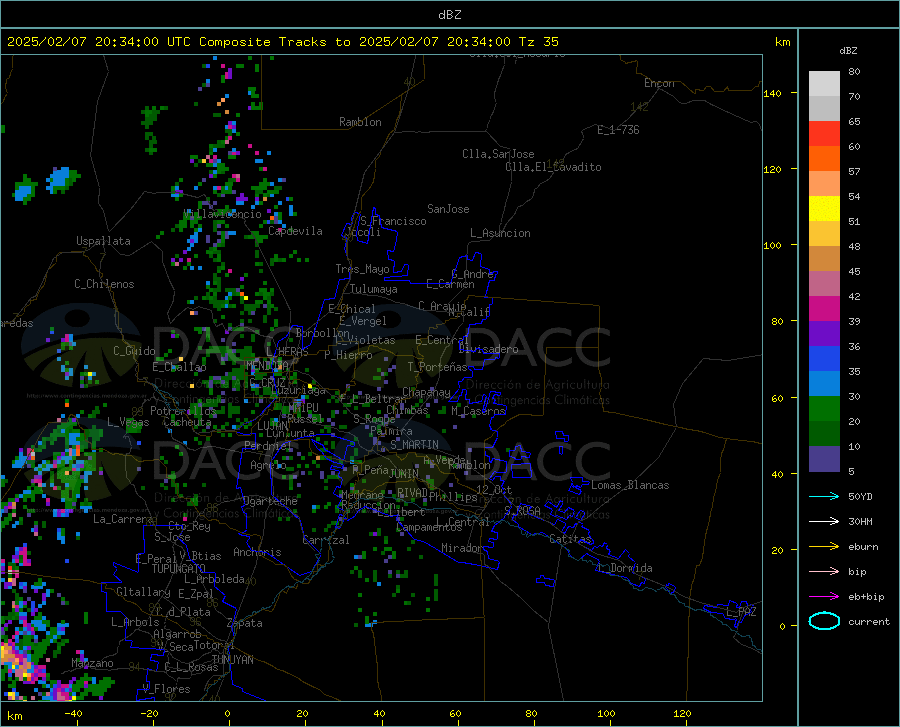Click the 'E_1-736' map label
Screen dimensions: 900x727
(618, 130)
